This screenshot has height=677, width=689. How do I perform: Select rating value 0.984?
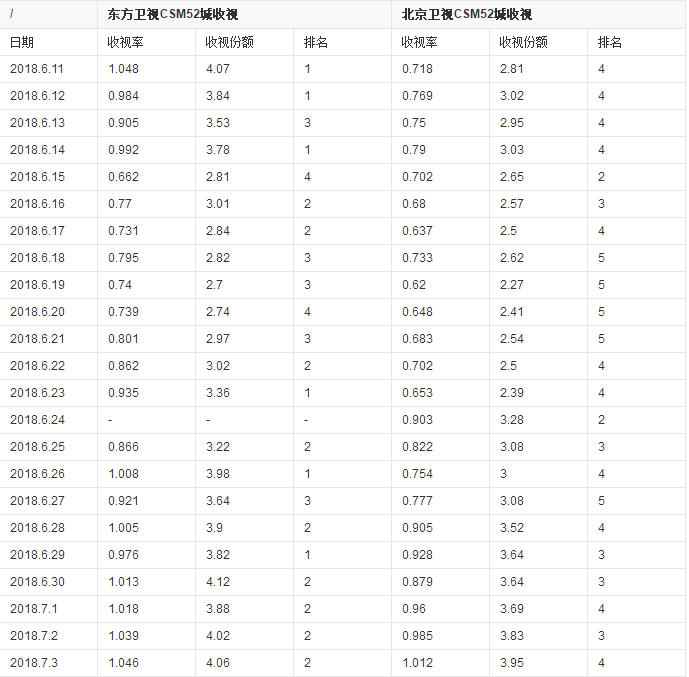123,96
